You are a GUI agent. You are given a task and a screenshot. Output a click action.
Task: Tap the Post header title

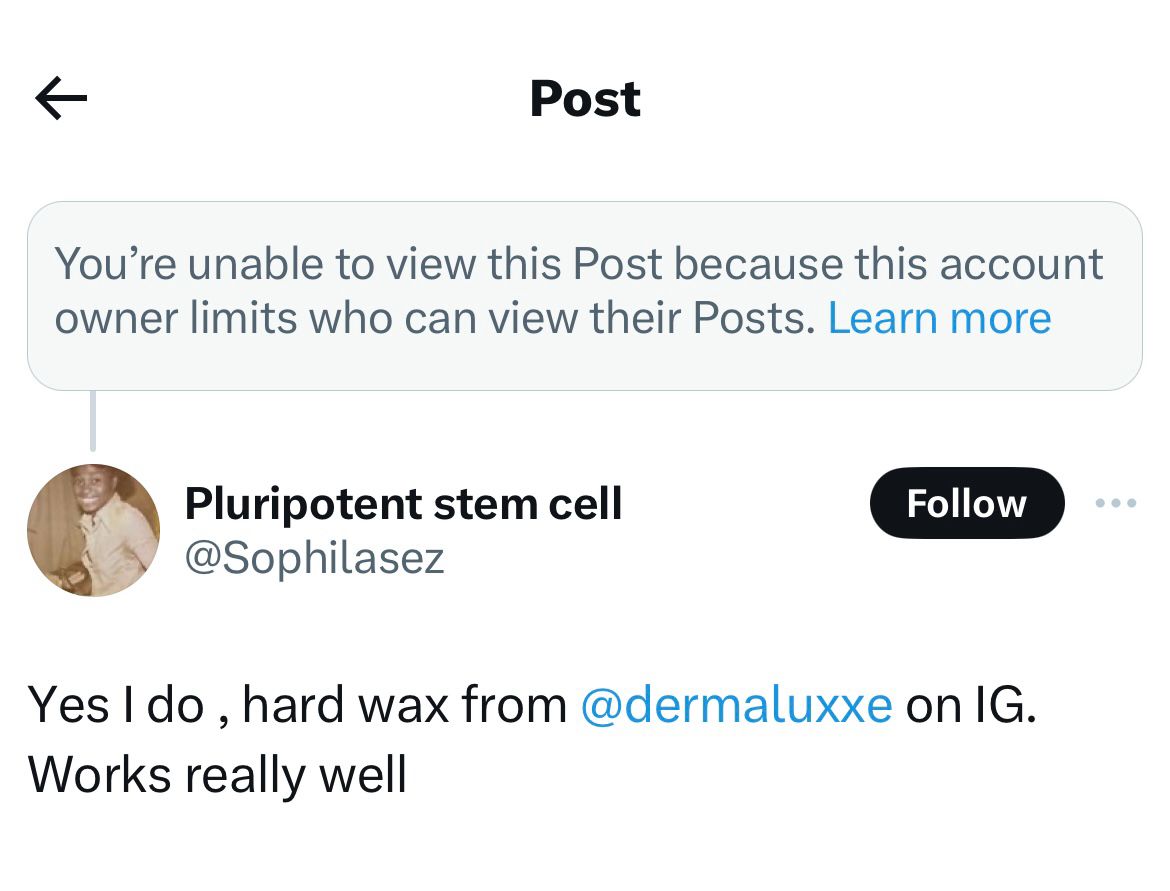click(585, 99)
